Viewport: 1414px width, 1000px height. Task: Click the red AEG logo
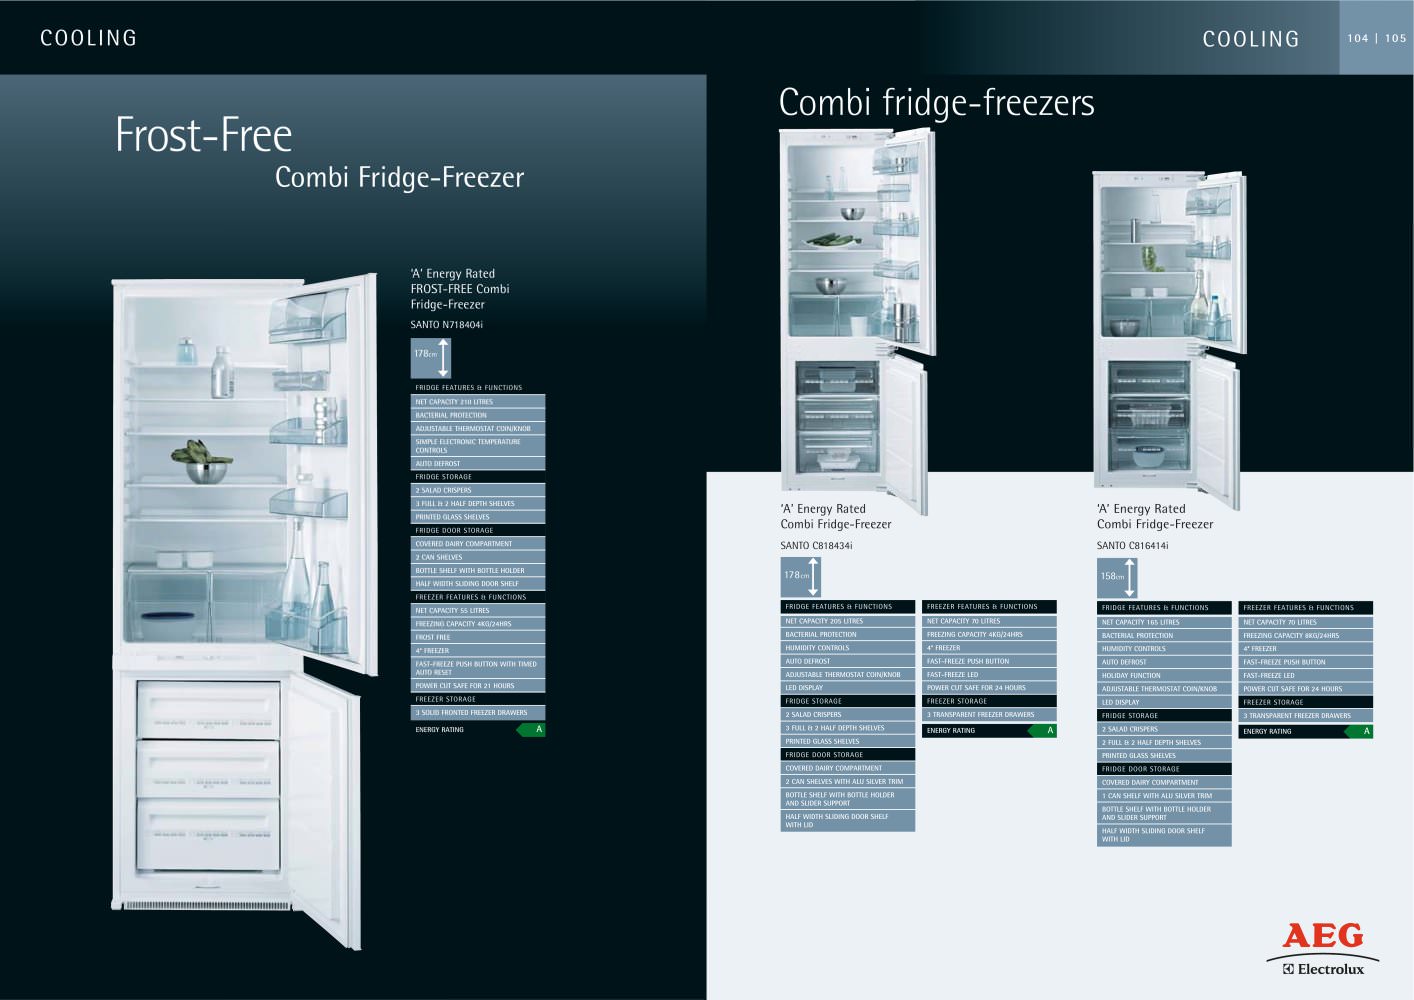pos(1323,936)
